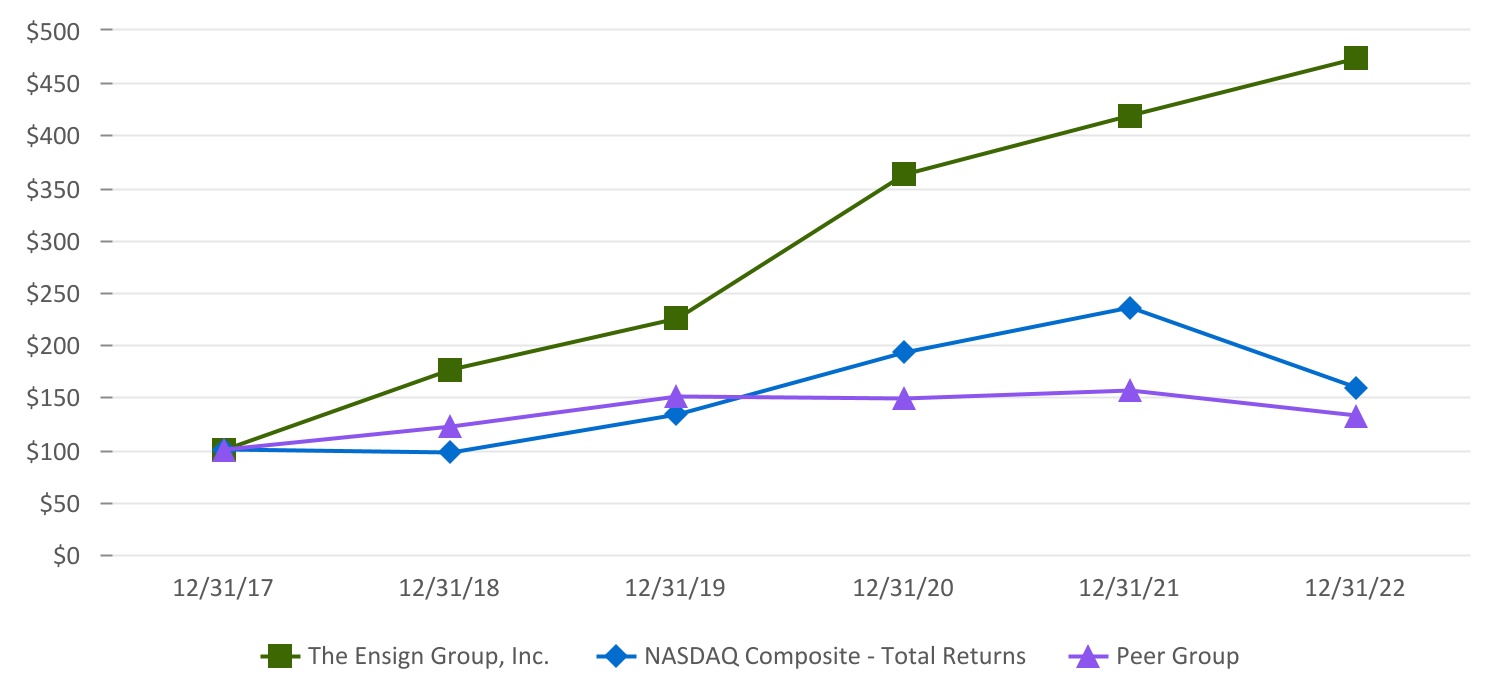Click the 12/31/20 x-axis date label
The width and height of the screenshot is (1500, 700).
click(x=904, y=588)
